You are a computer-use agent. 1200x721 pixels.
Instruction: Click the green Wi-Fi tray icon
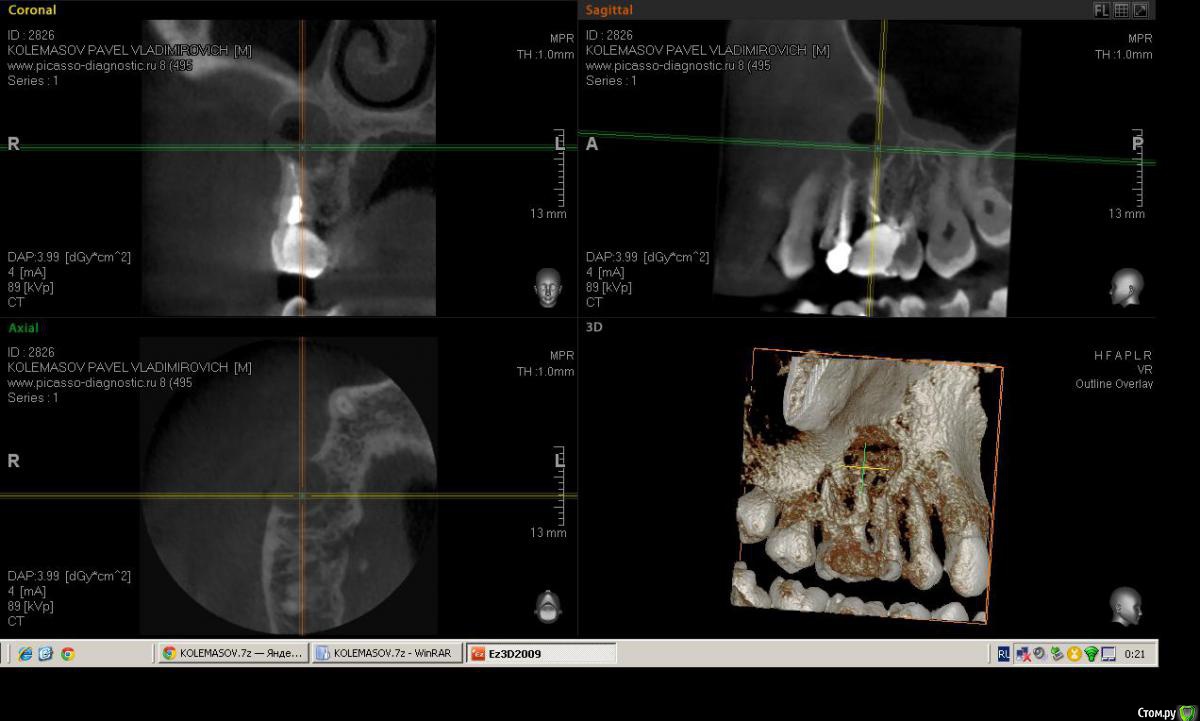[x=1091, y=654]
